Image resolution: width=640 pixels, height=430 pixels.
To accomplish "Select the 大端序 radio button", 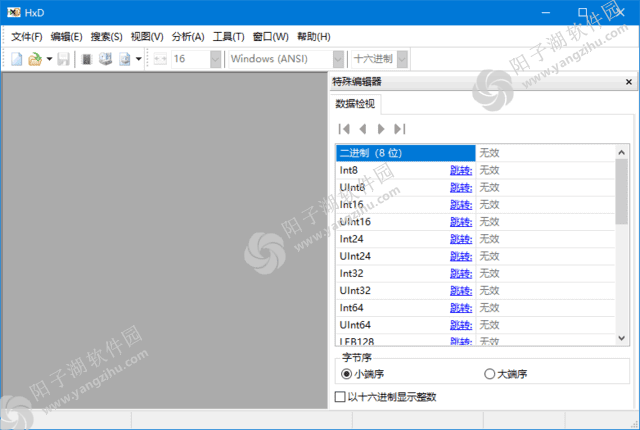I will (489, 374).
